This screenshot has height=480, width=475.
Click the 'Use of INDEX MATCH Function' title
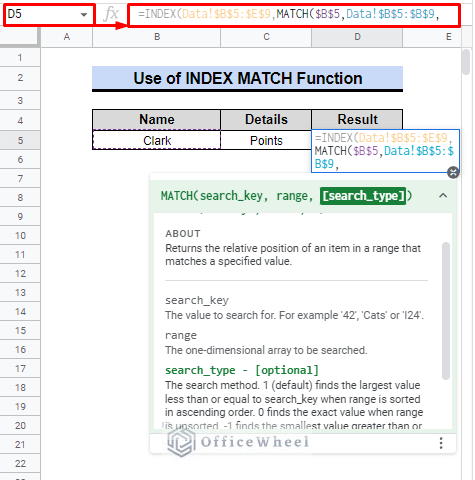pyautogui.click(x=247, y=79)
